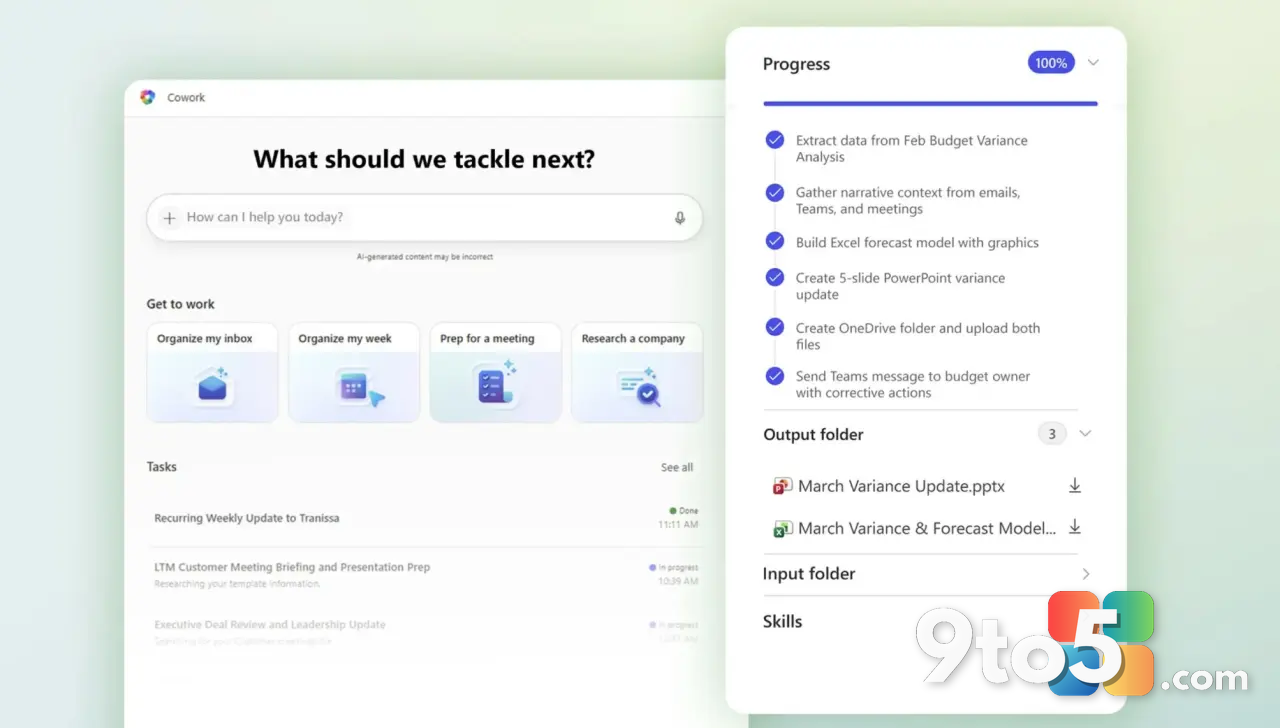Screen dimensions: 1280x728
Task: Click the 100% progress badge
Action: (1051, 63)
